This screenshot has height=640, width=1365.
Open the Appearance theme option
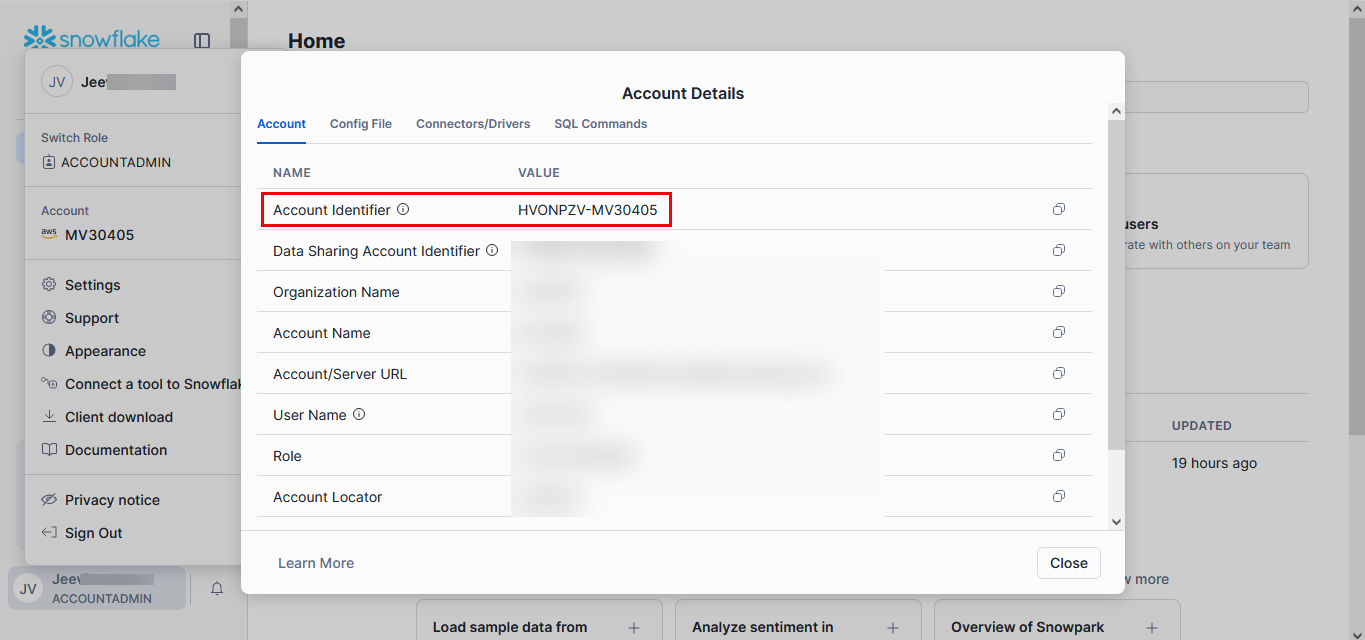[105, 351]
